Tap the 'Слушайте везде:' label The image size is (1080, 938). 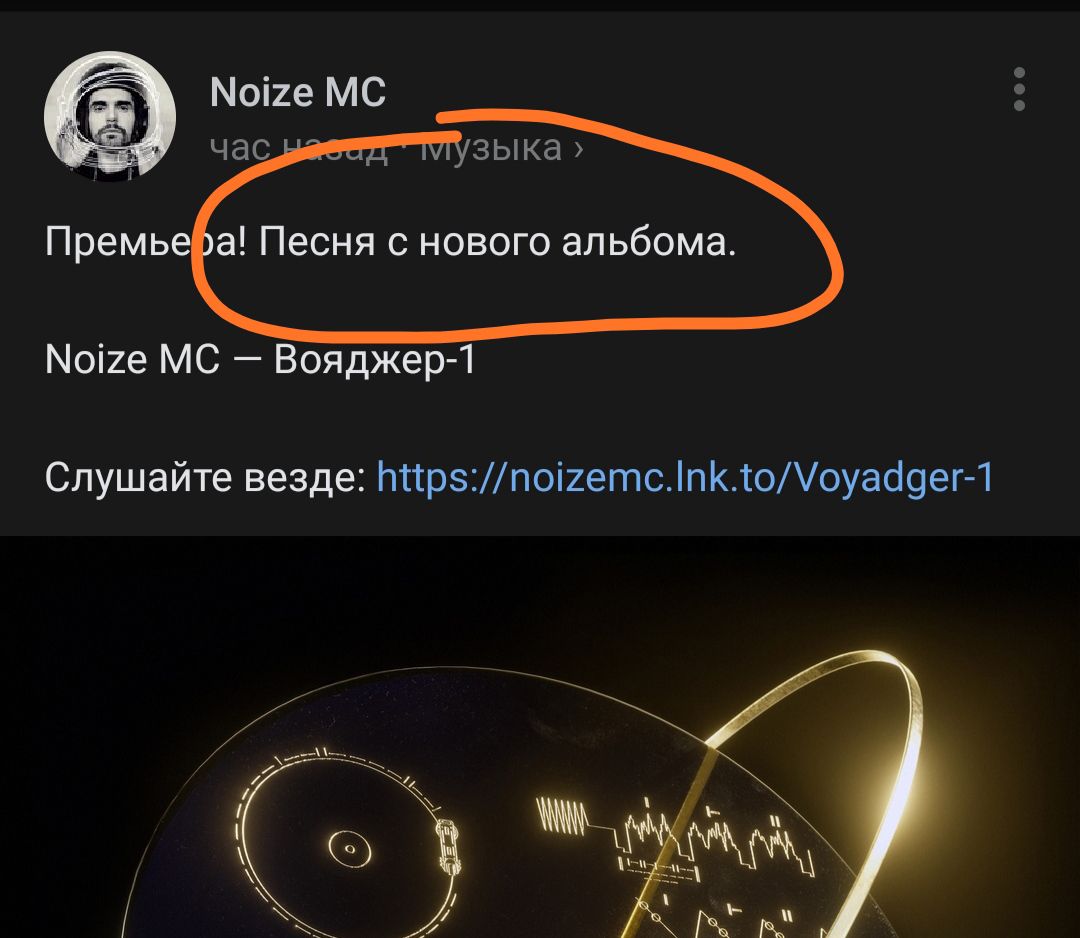[205, 477]
